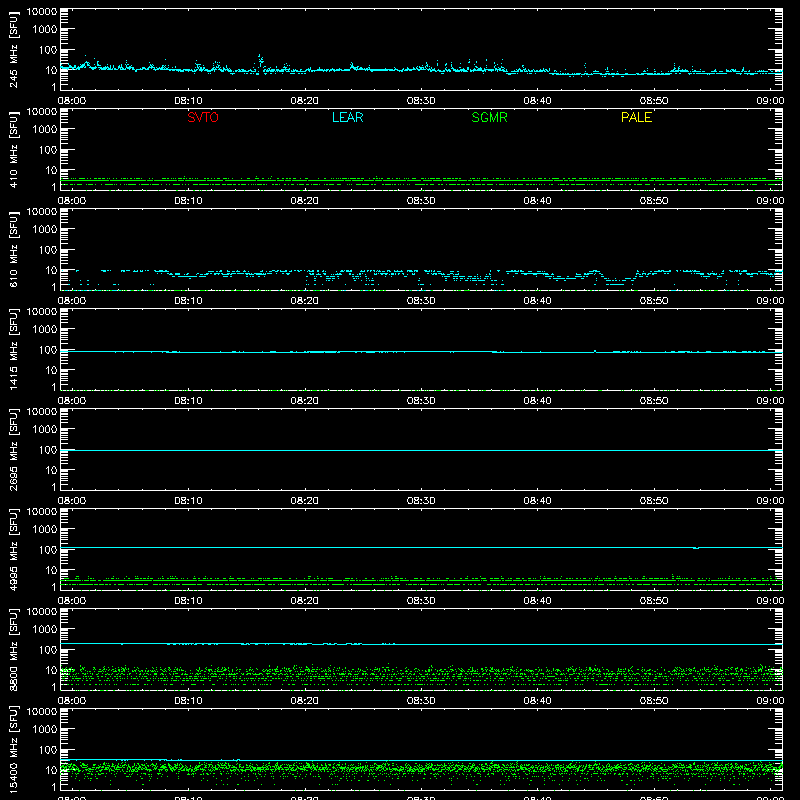Select the 2695 MHz [SFU] axis title

[x=13, y=449]
